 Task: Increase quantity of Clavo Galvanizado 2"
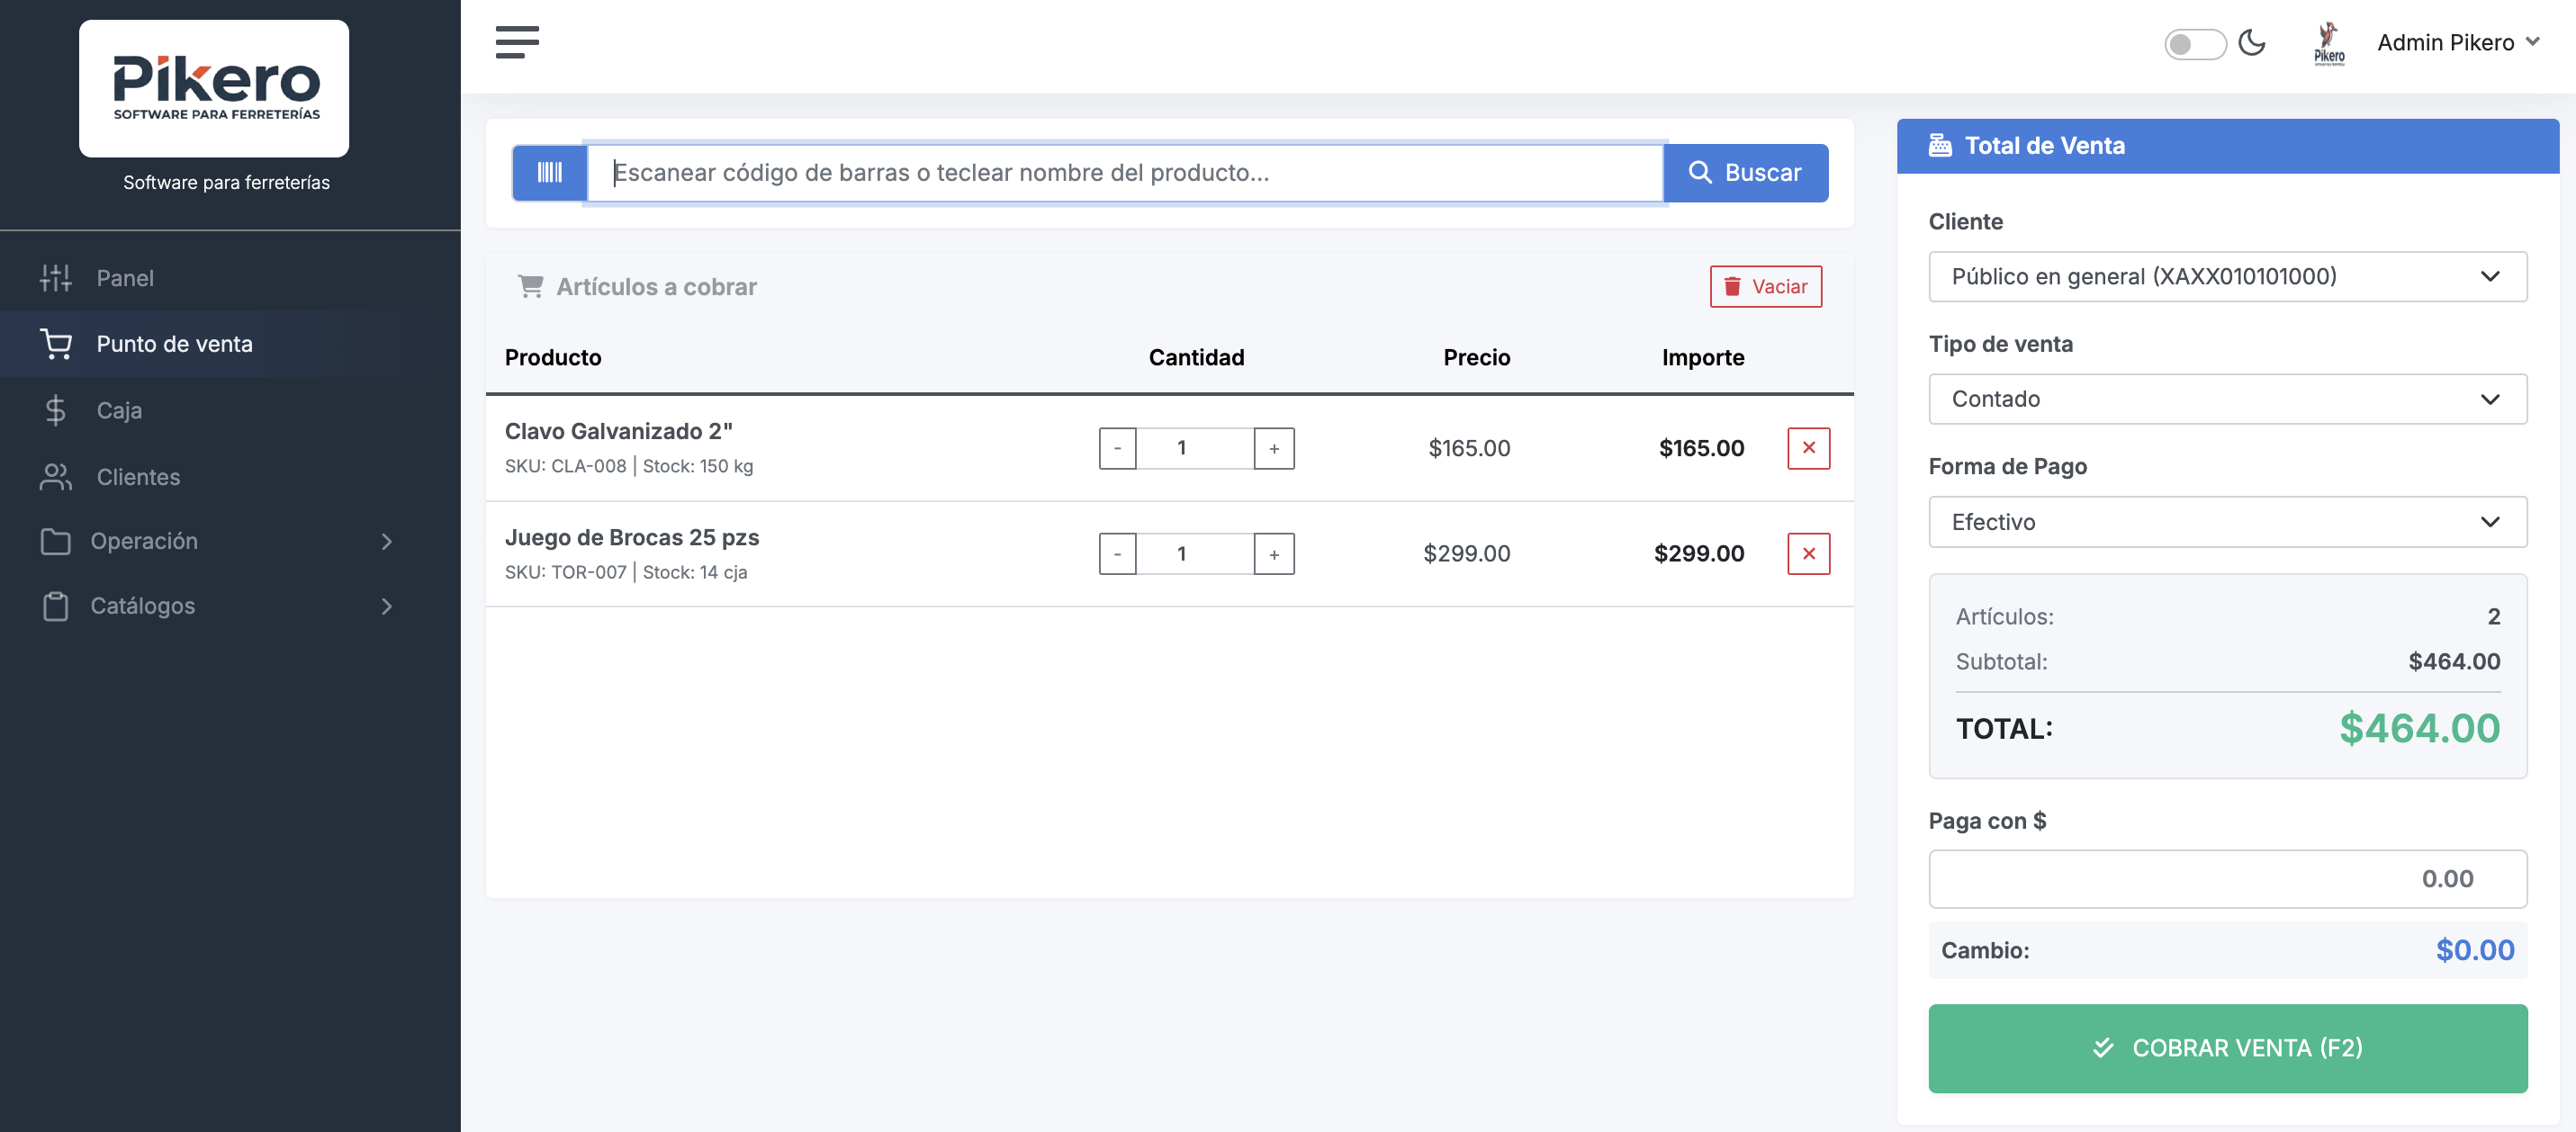[x=1274, y=448]
